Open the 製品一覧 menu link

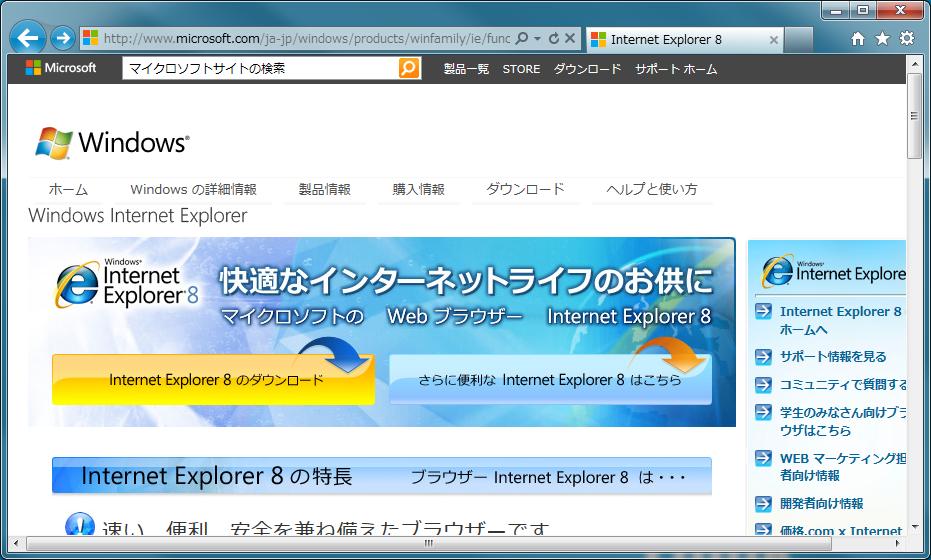coord(466,69)
